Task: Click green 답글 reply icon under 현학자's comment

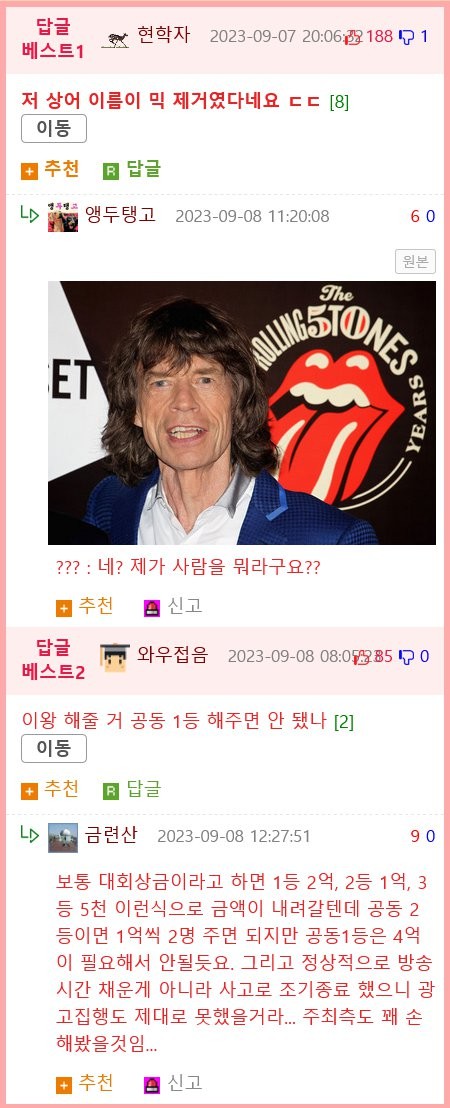Action: pos(111,171)
